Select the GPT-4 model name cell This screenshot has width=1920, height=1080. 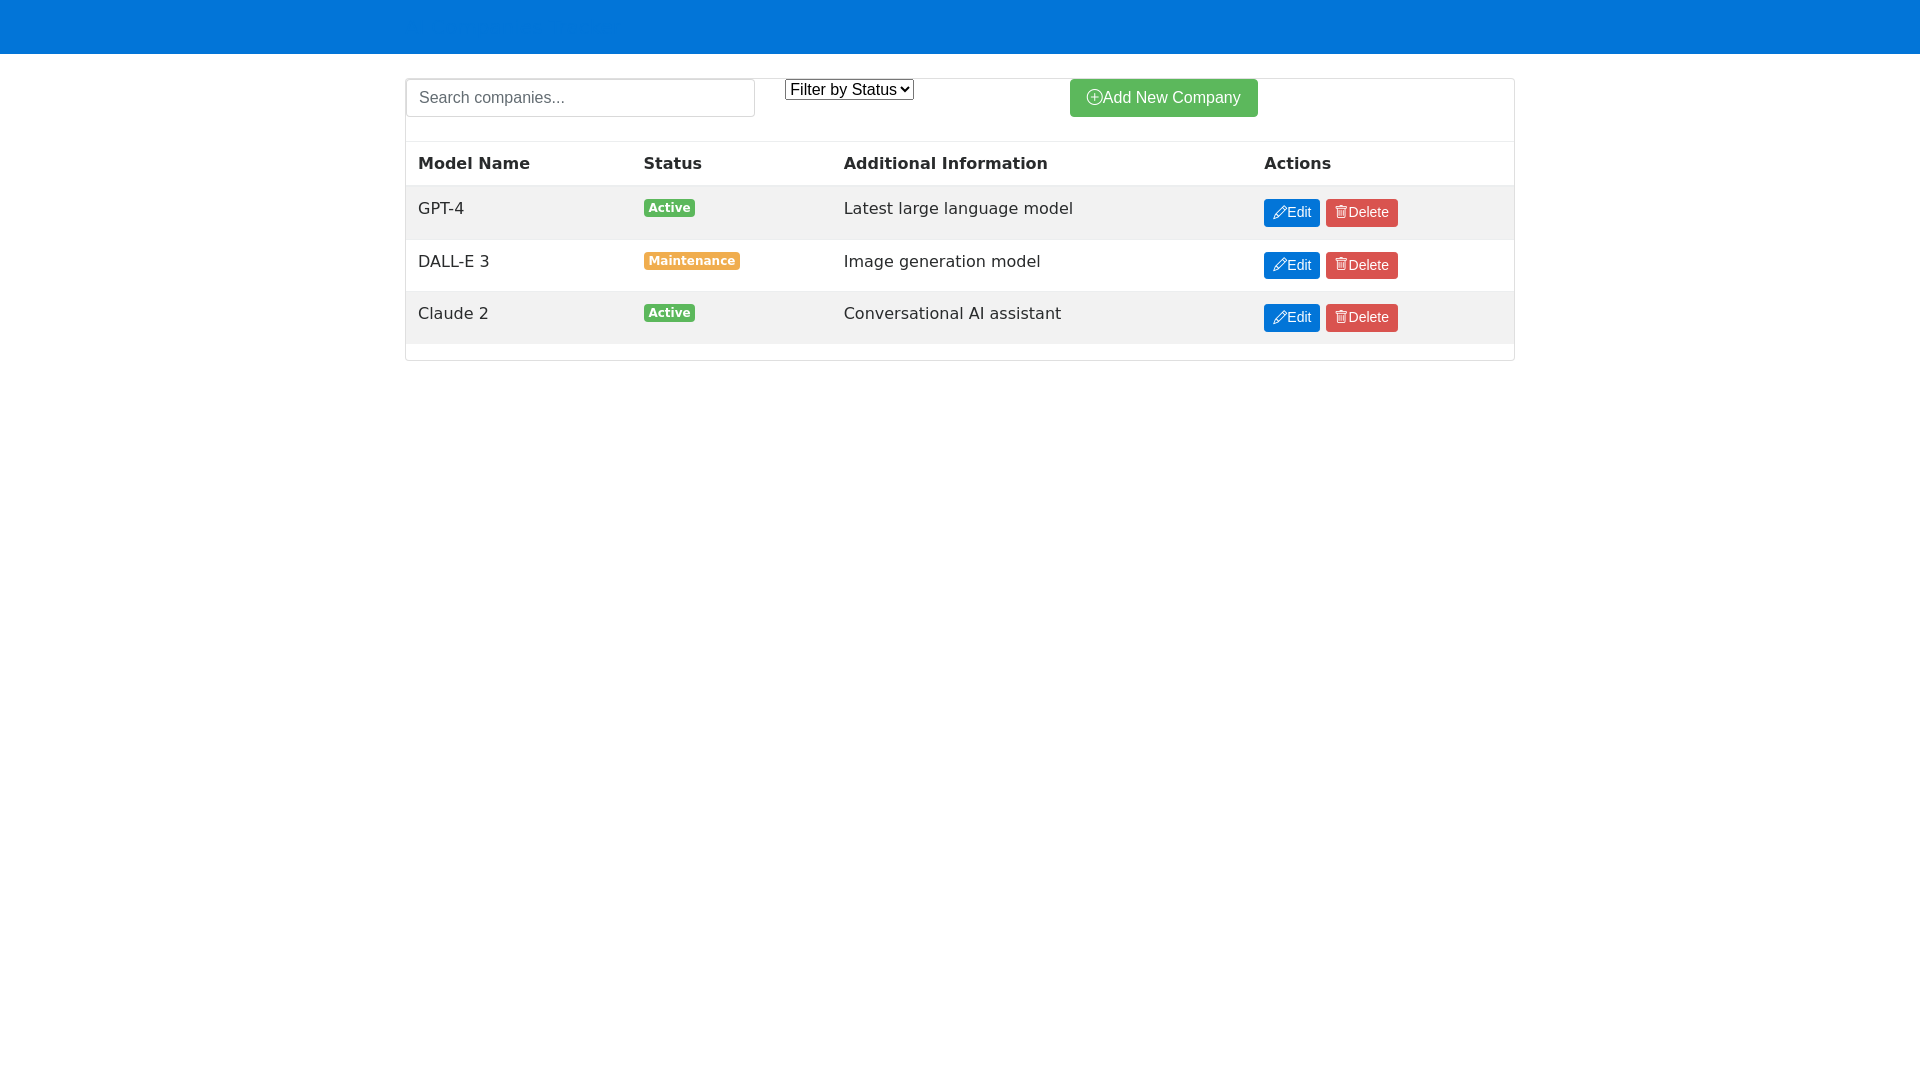tap(518, 213)
